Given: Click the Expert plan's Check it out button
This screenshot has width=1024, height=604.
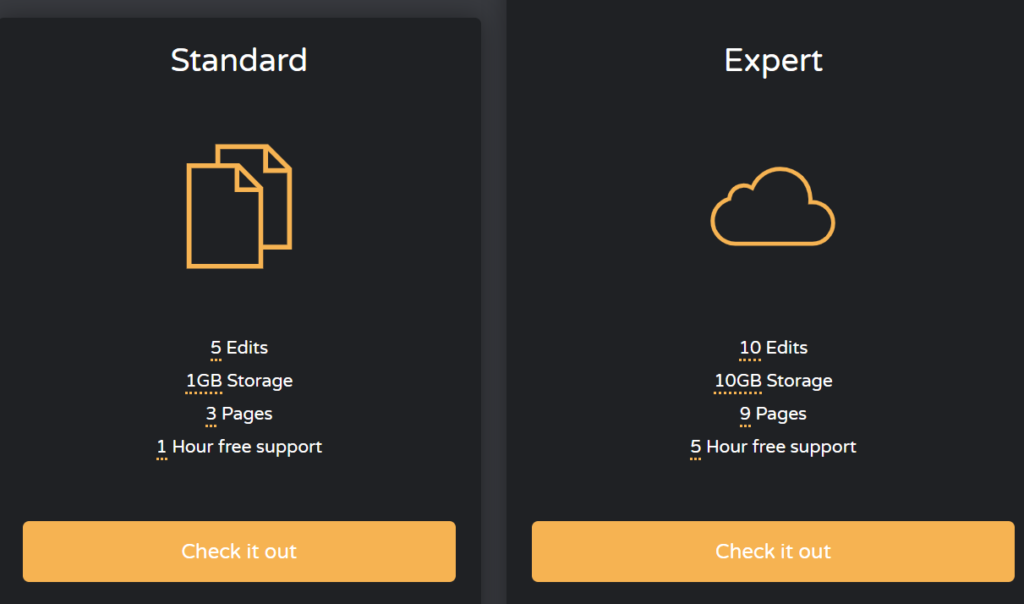Looking at the screenshot, I should 773,551.
